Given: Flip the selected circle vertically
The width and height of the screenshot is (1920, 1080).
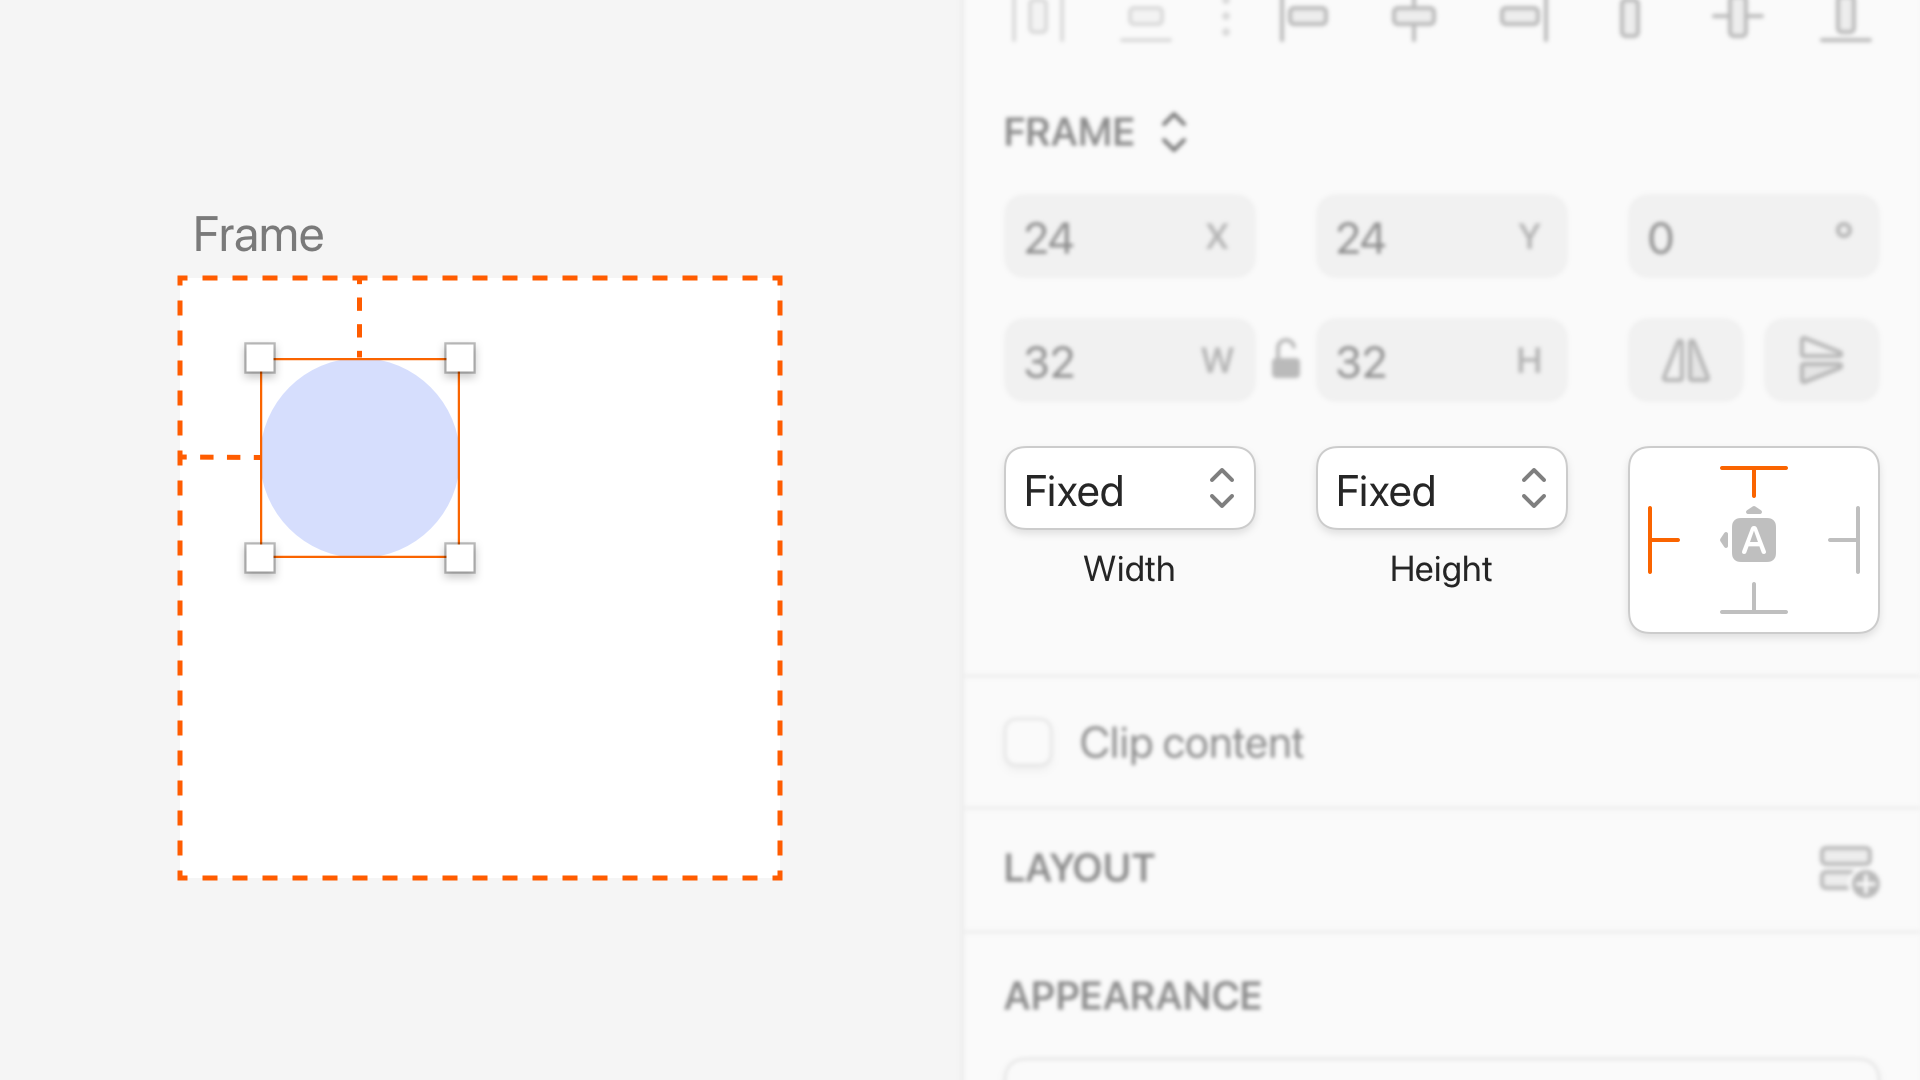Looking at the screenshot, I should [1821, 360].
